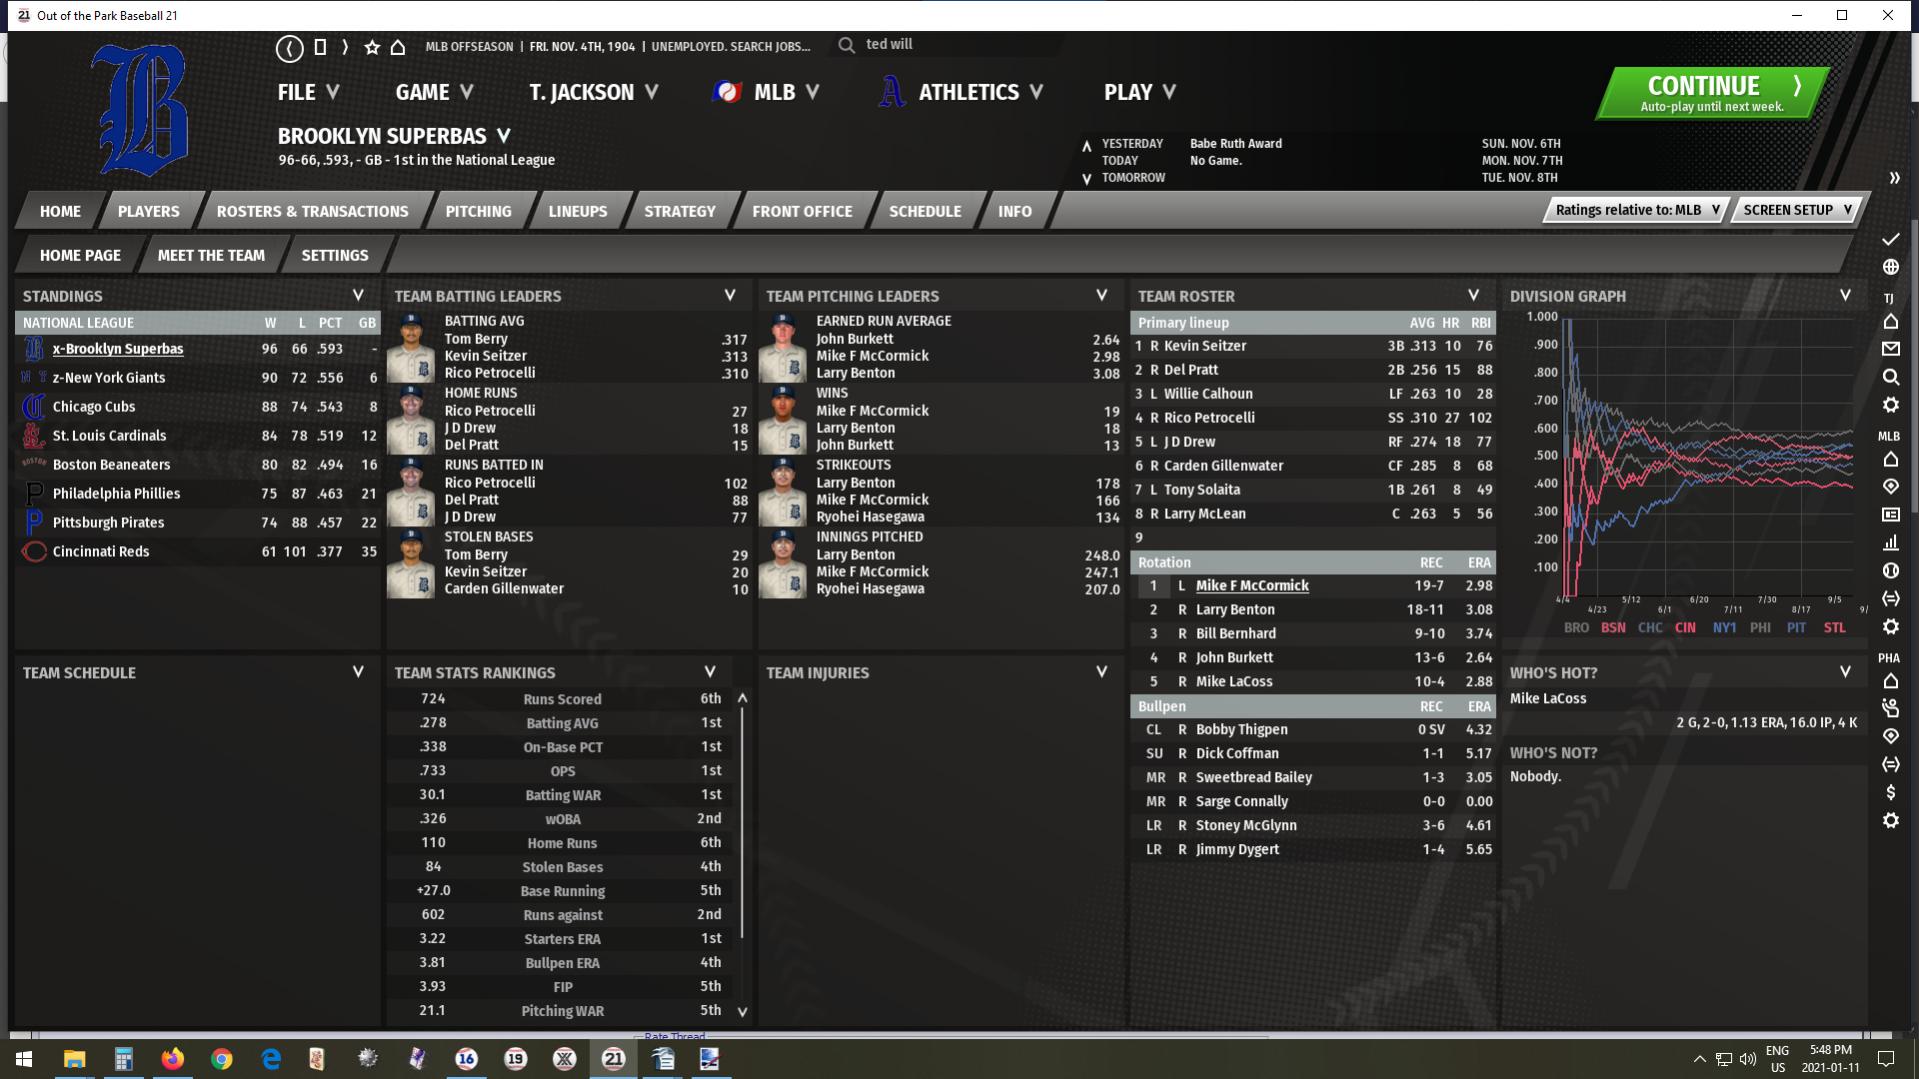Click the back navigation arrow icon
The height and width of the screenshot is (1079, 1919).
pos(289,47)
